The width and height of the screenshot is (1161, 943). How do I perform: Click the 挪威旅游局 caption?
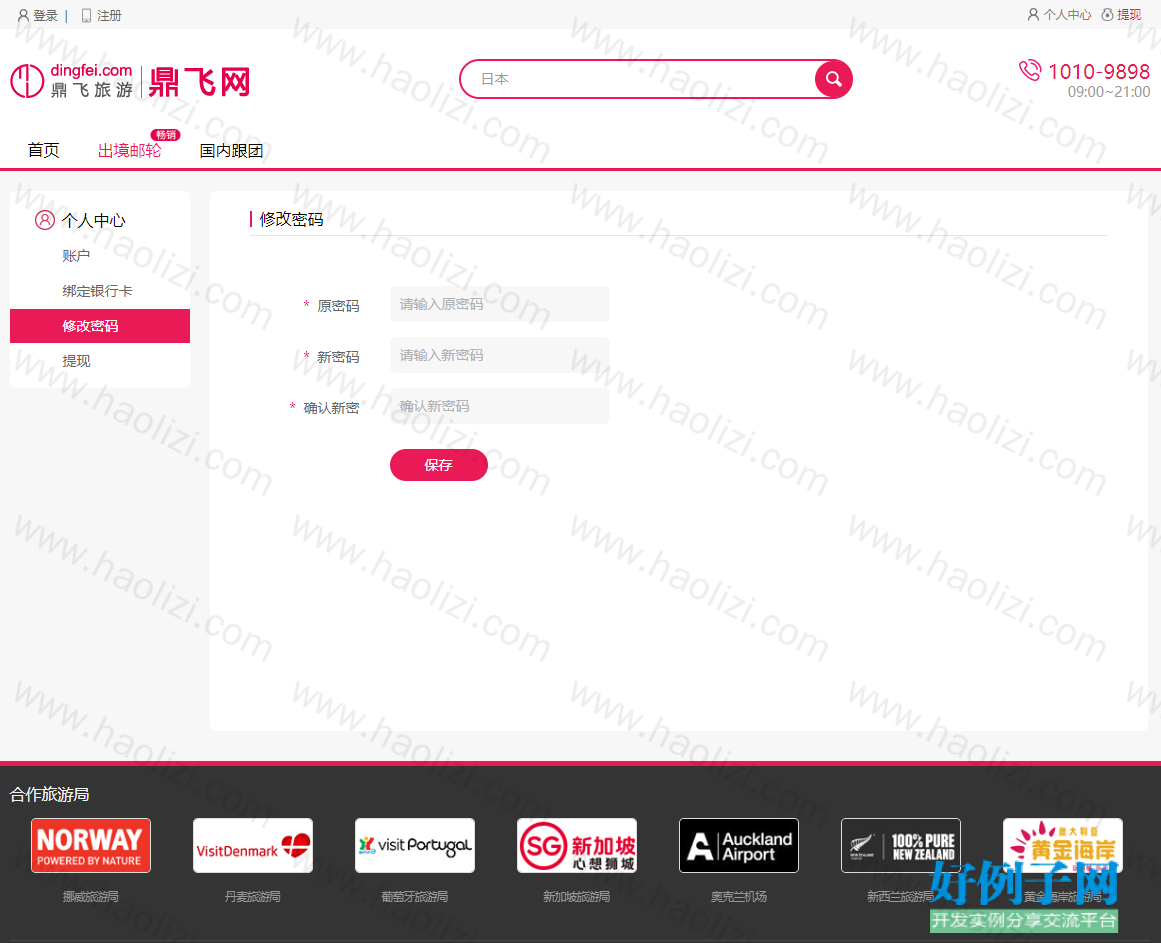pyautogui.click(x=90, y=896)
